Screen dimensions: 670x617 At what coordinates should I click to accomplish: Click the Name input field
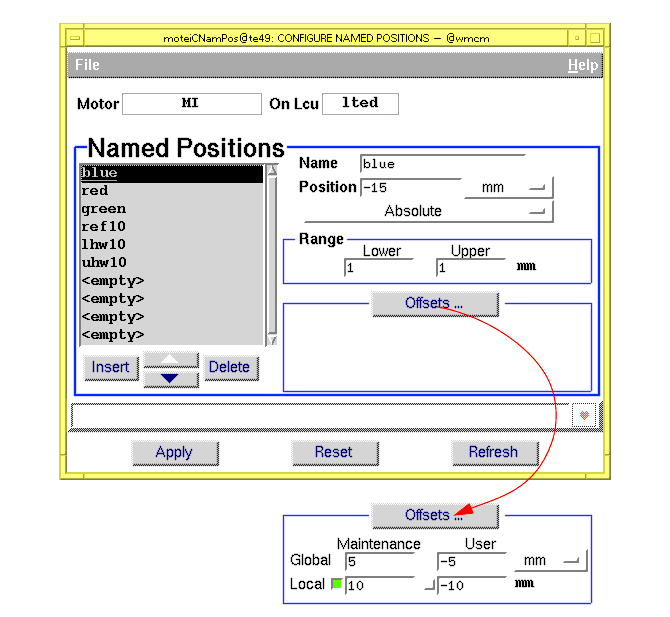click(x=442, y=164)
